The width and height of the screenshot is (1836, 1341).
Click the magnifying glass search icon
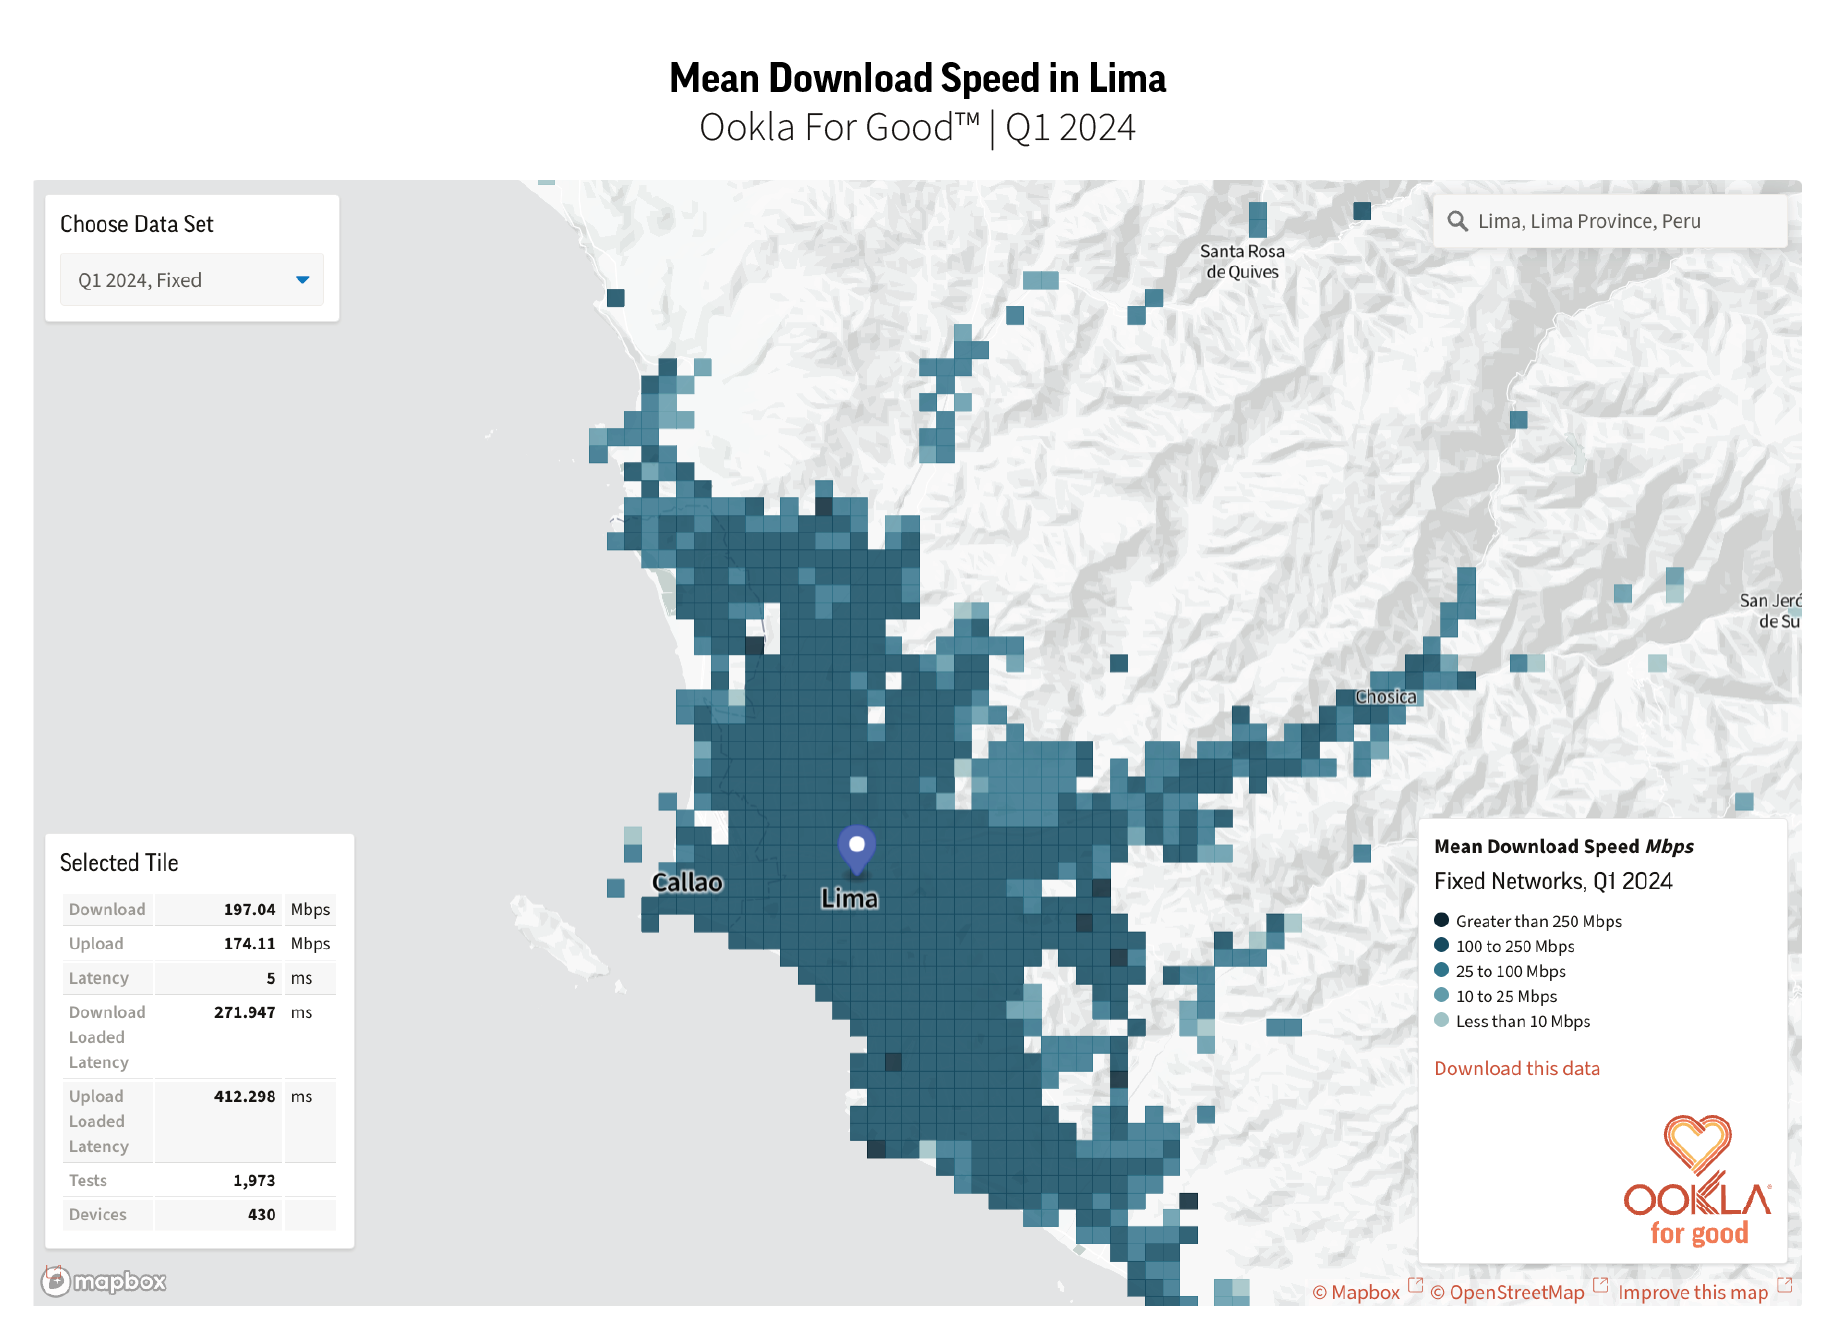pyautogui.click(x=1457, y=221)
